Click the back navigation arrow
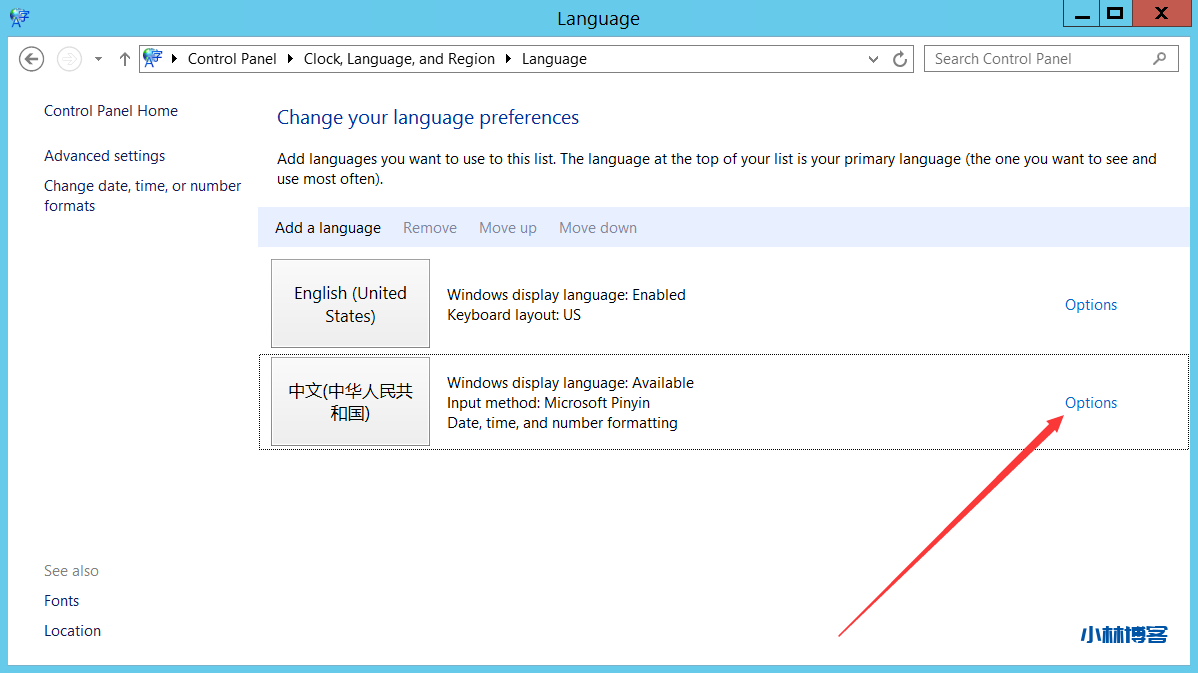 pos(32,59)
